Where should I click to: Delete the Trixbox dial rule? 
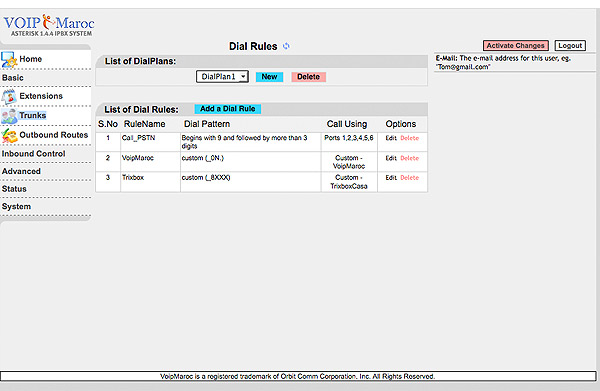(409, 178)
